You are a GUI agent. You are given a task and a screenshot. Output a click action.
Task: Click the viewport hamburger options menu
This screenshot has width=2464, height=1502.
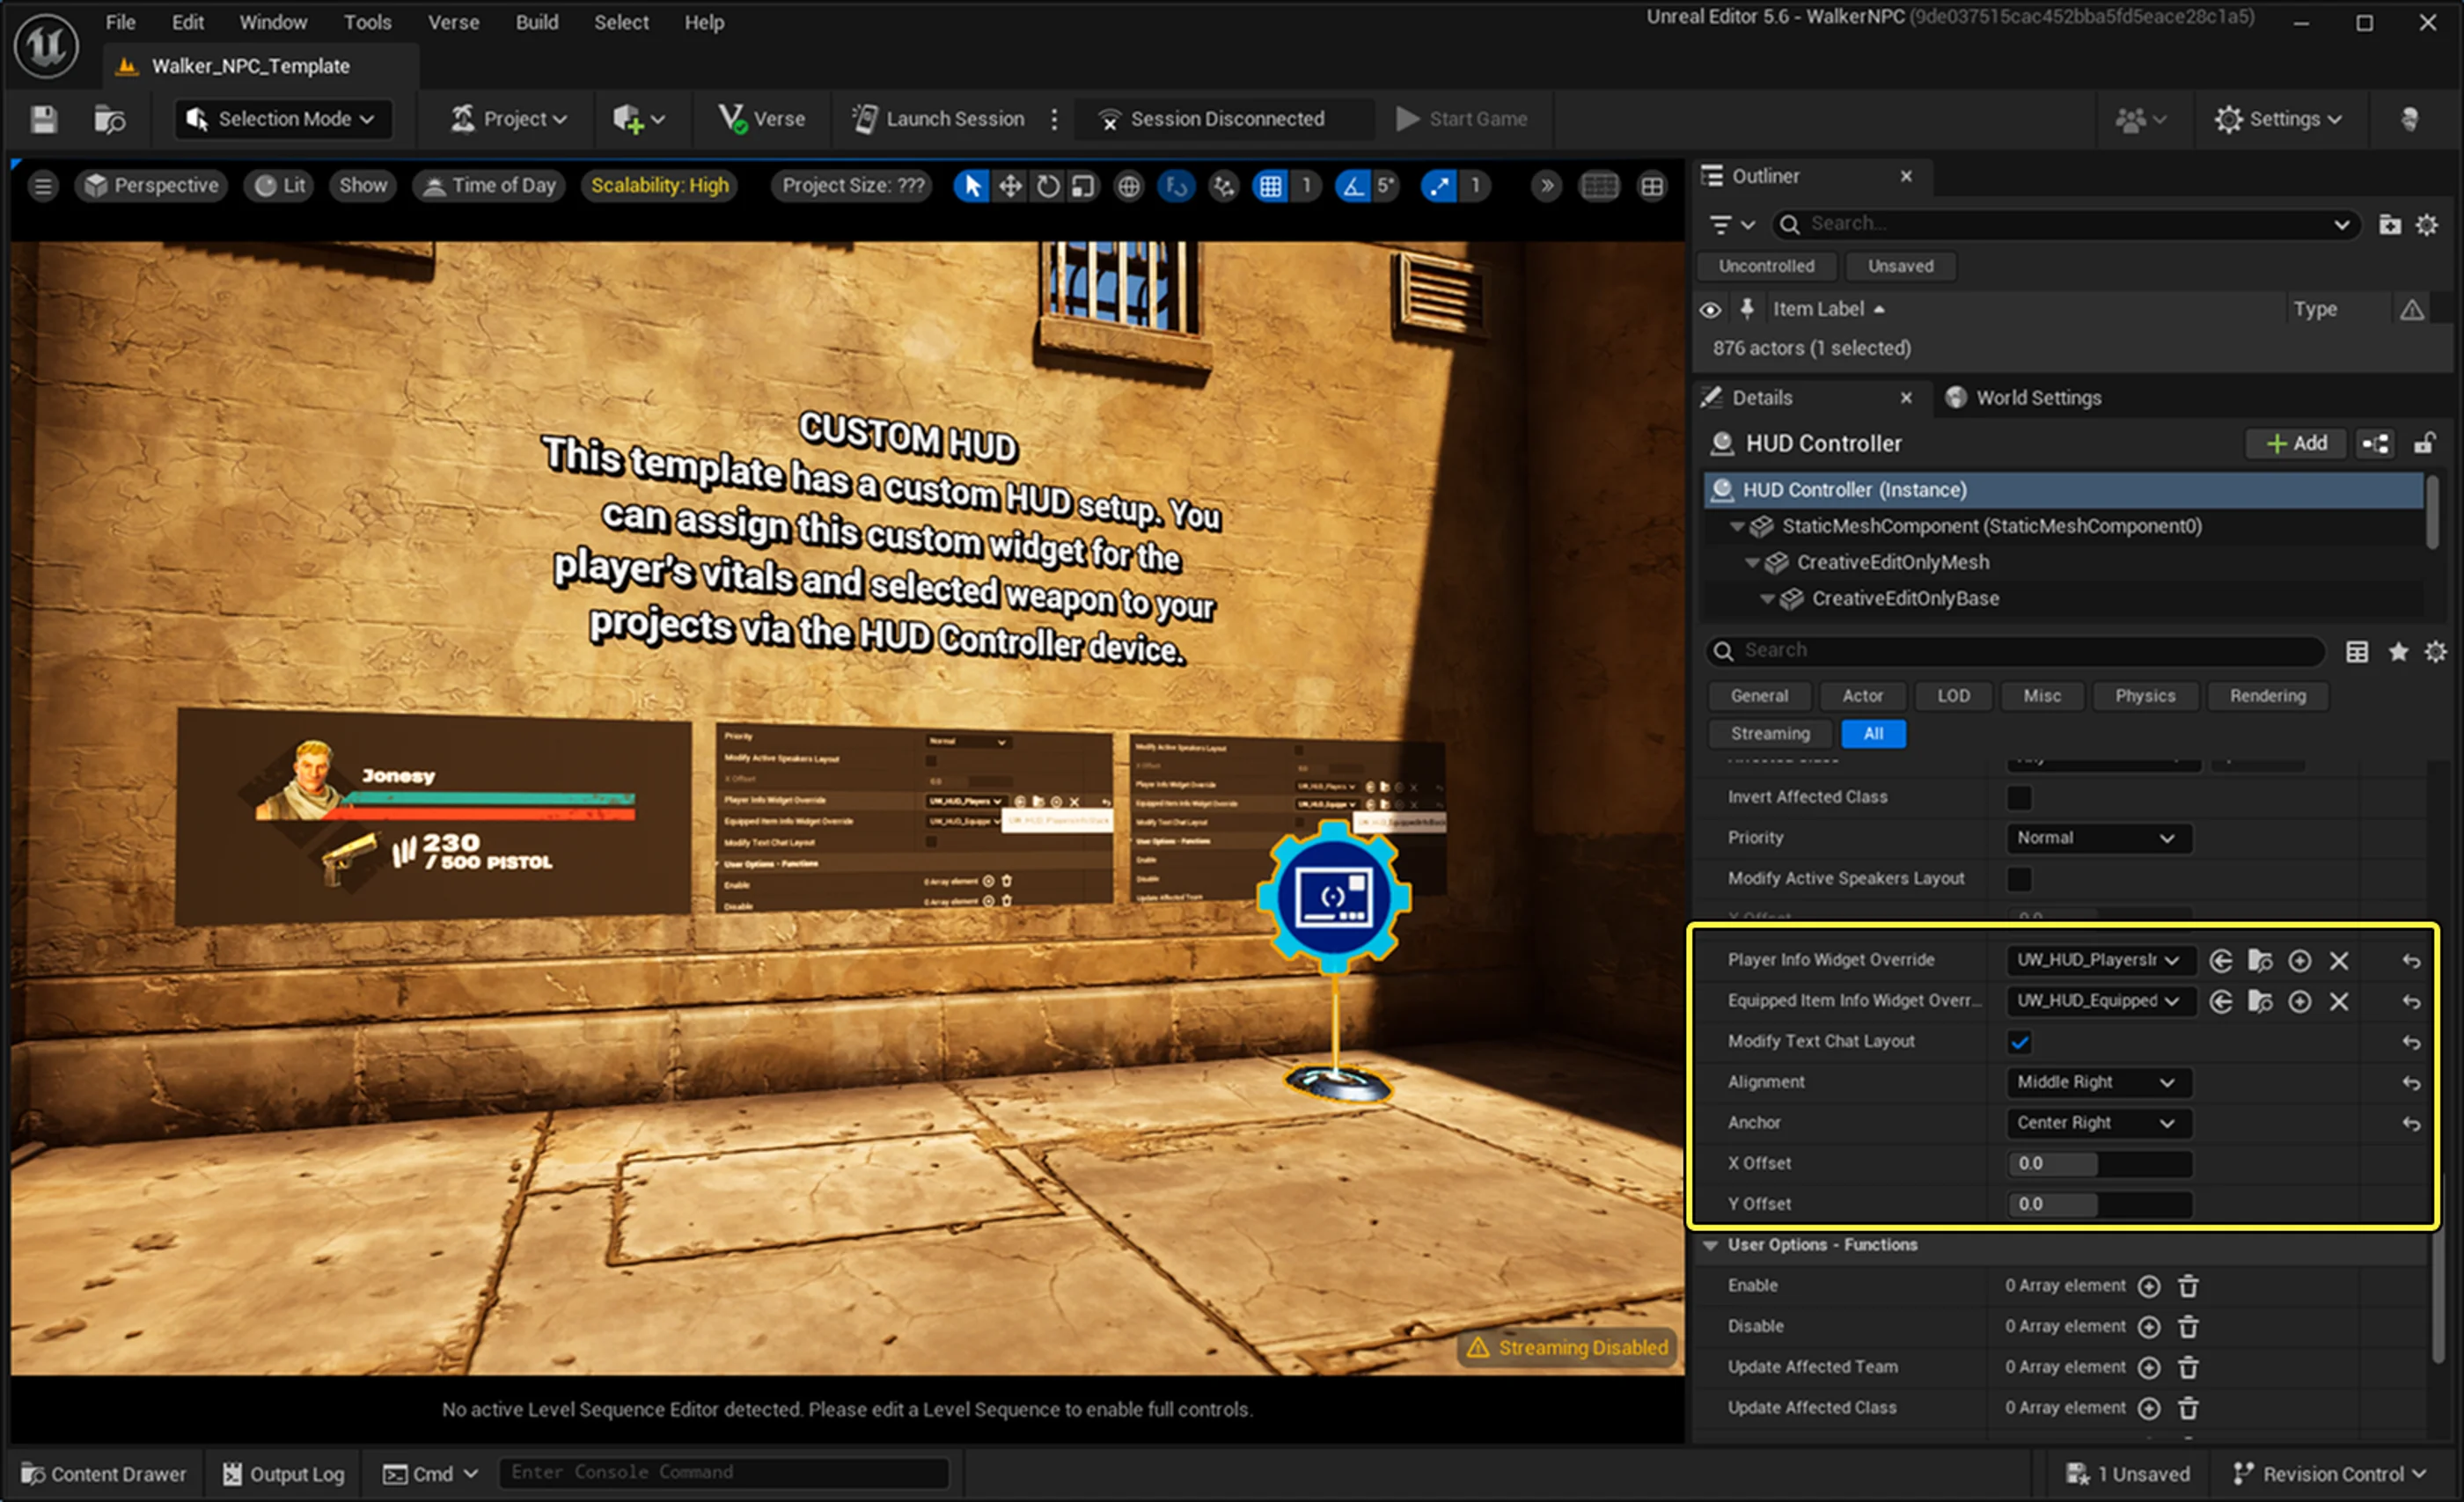pyautogui.click(x=43, y=186)
